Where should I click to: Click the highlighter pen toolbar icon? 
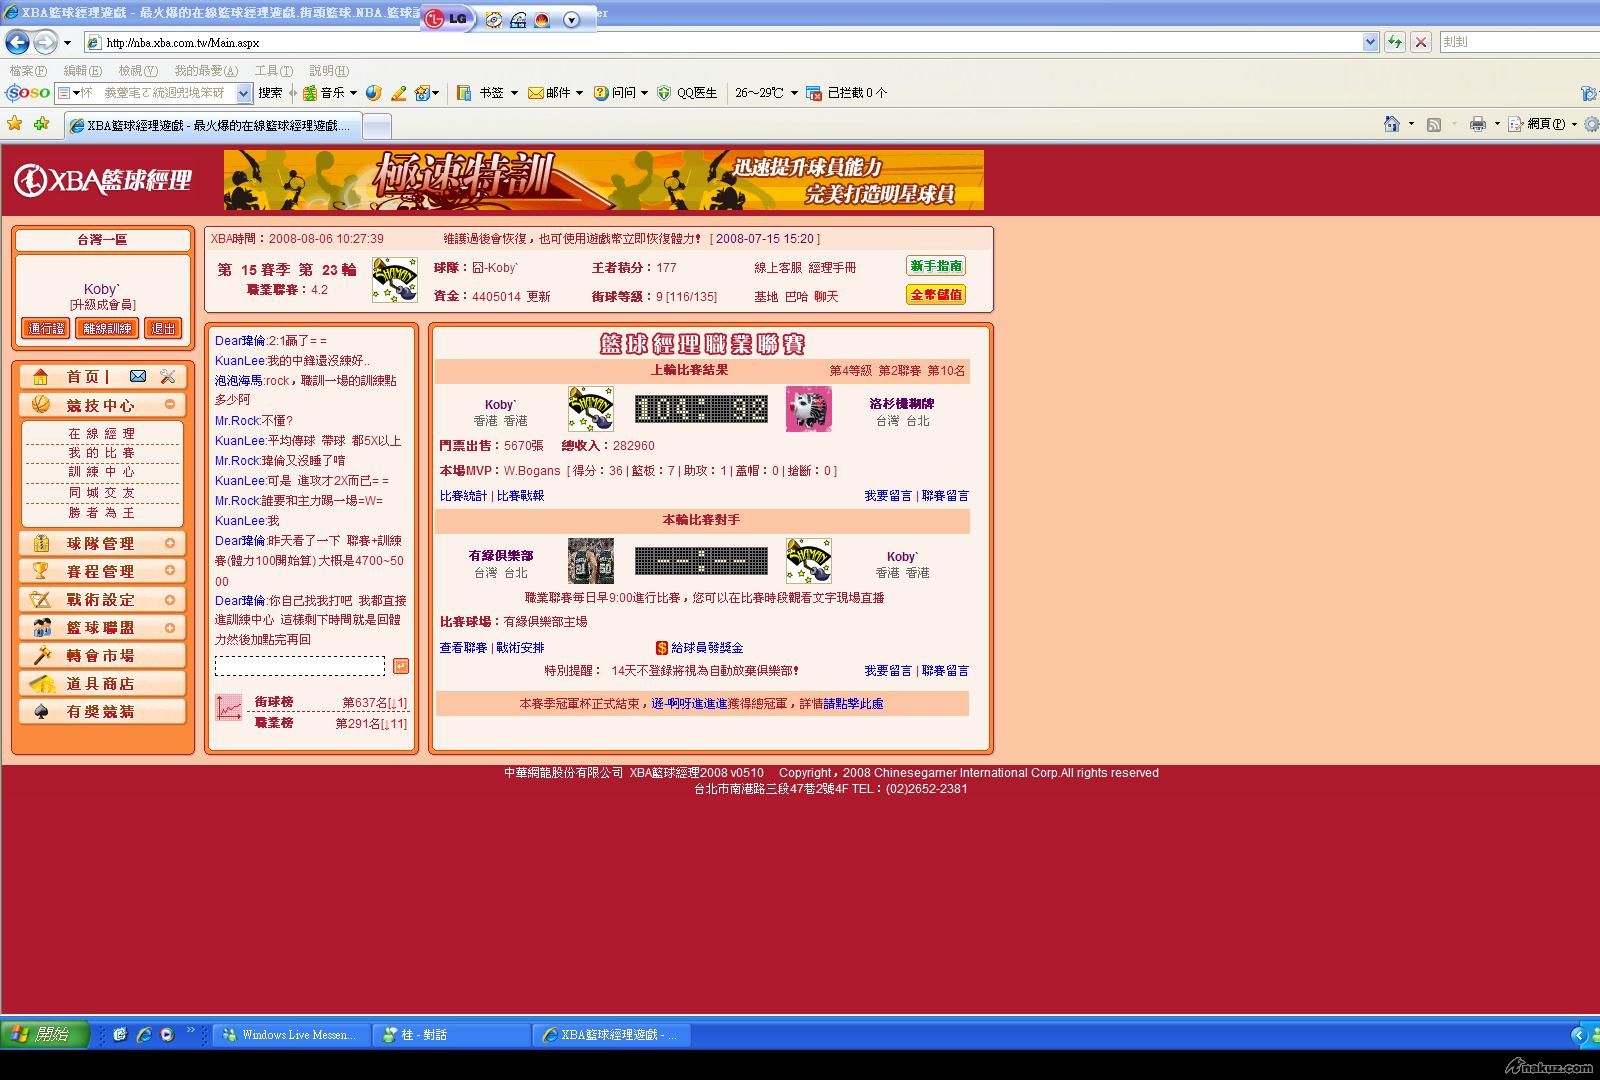(x=398, y=93)
